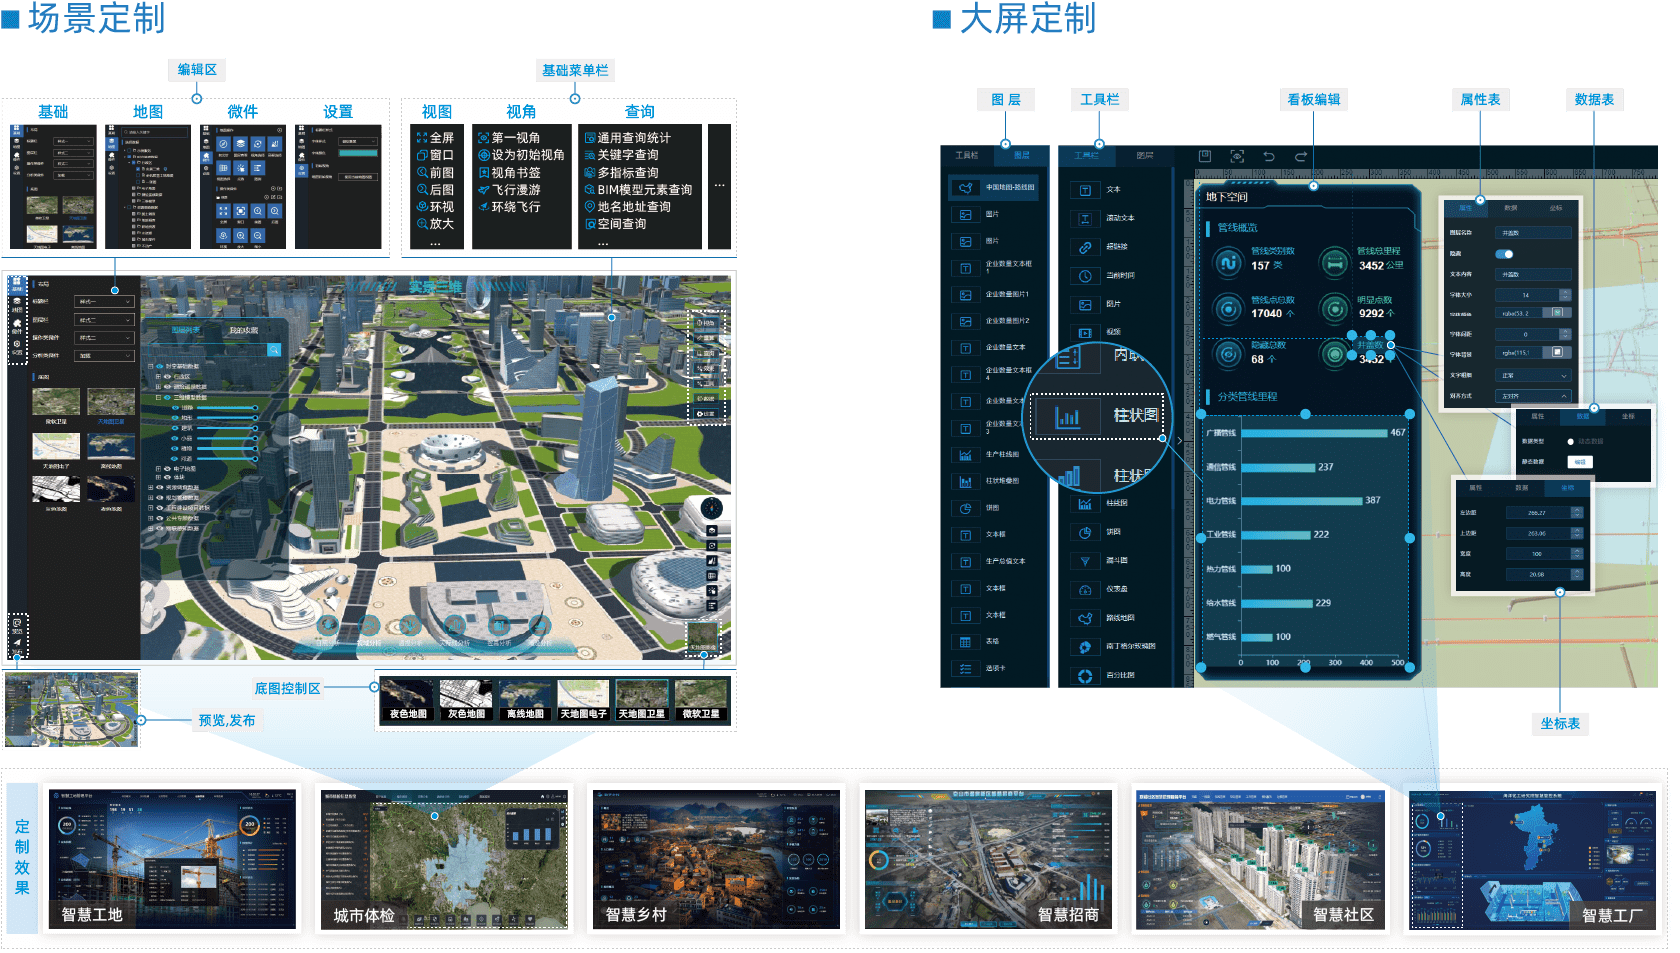This screenshot has height=953, width=1680.
Task: Open the 字体颜色 color swatch
Action: click(1557, 313)
